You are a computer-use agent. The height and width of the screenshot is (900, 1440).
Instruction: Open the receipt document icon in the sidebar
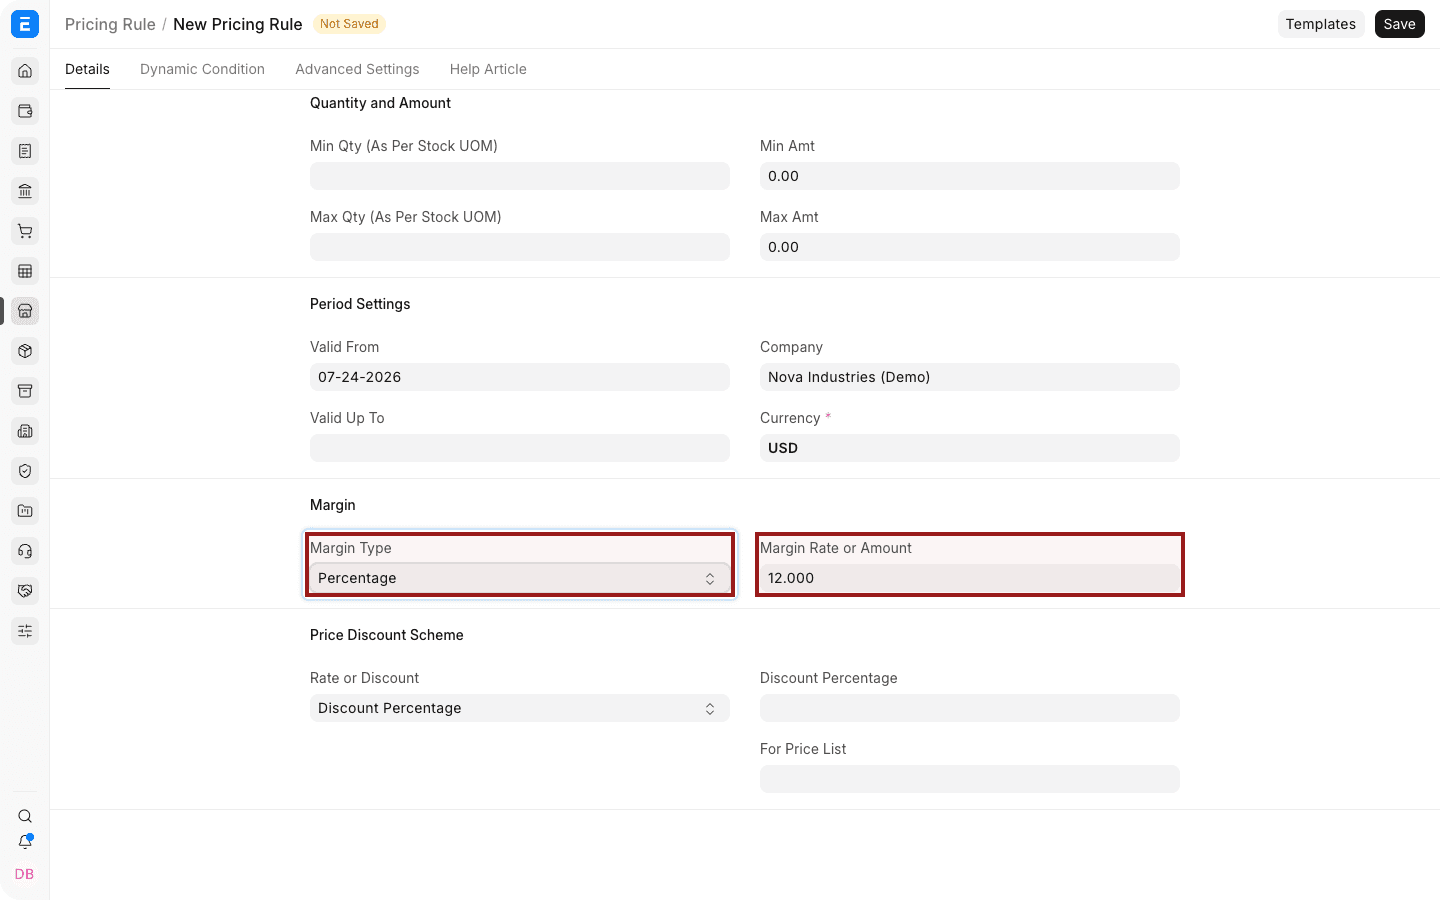[25, 151]
